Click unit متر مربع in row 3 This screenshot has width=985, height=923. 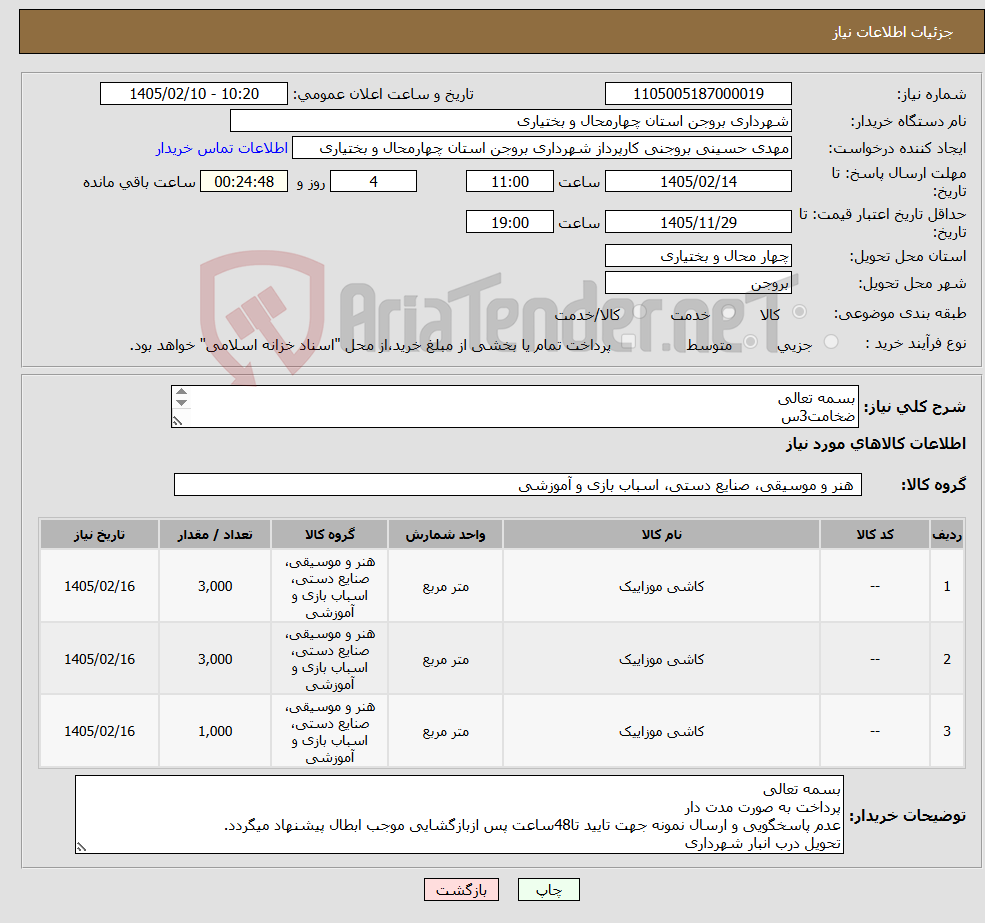(445, 731)
